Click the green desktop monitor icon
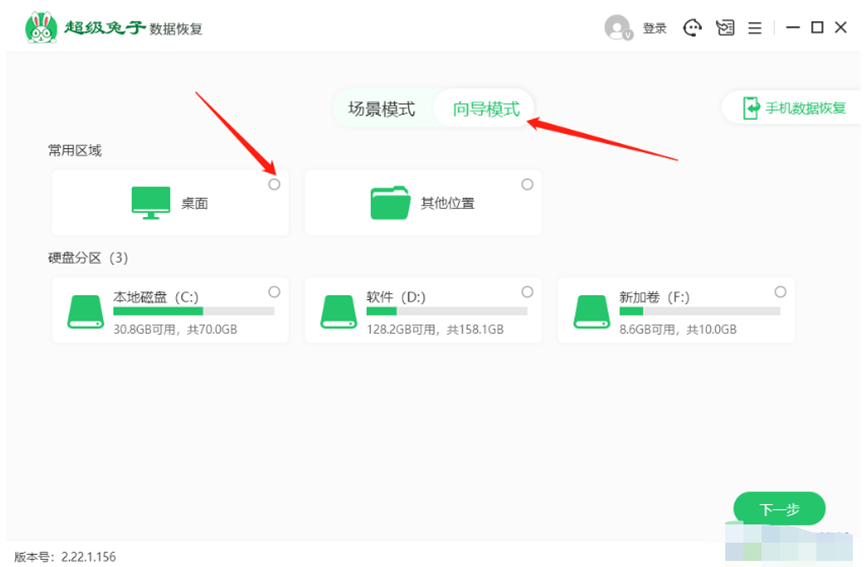865x567 pixels. coord(151,203)
